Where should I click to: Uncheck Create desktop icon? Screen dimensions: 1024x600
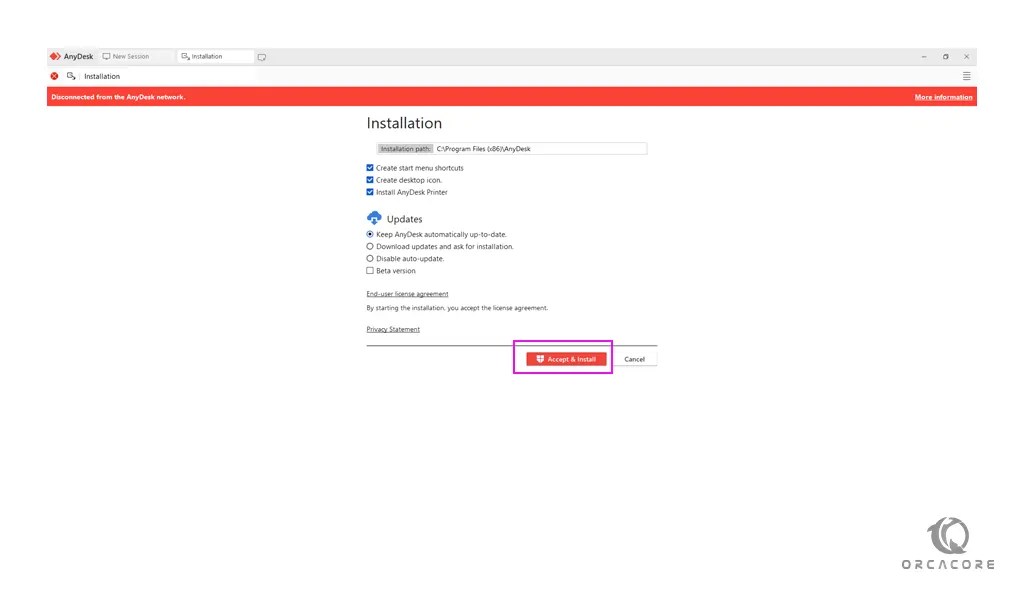tap(370, 180)
